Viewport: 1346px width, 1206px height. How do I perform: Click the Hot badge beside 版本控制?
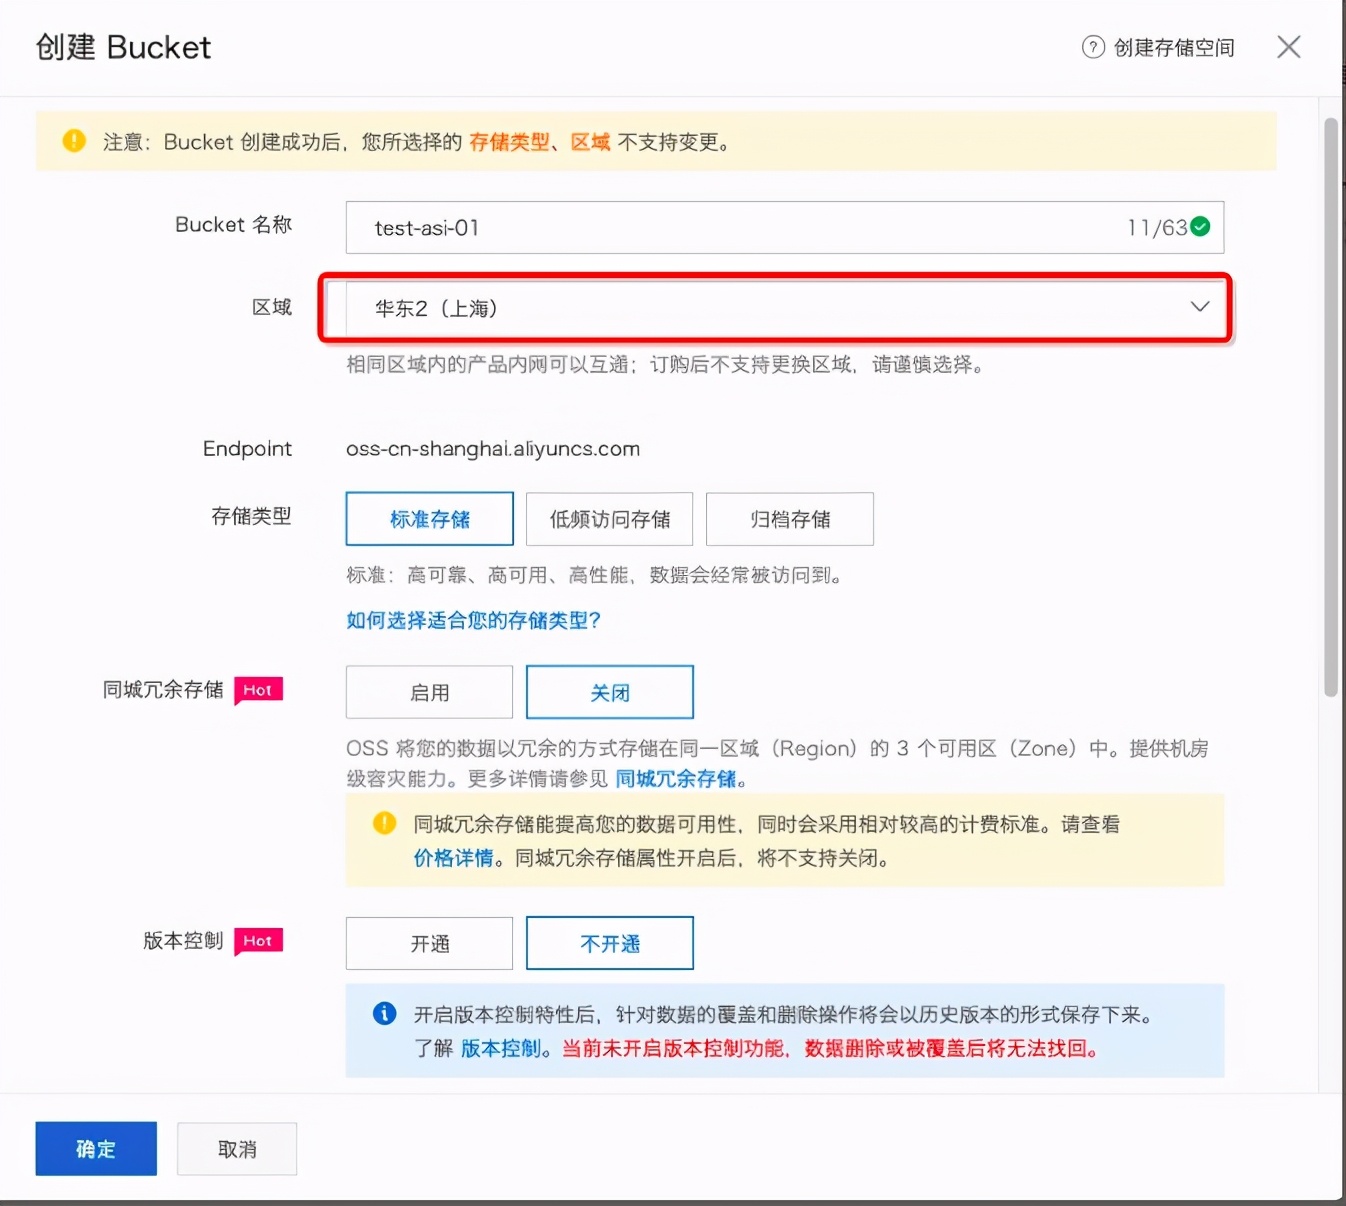(x=257, y=941)
